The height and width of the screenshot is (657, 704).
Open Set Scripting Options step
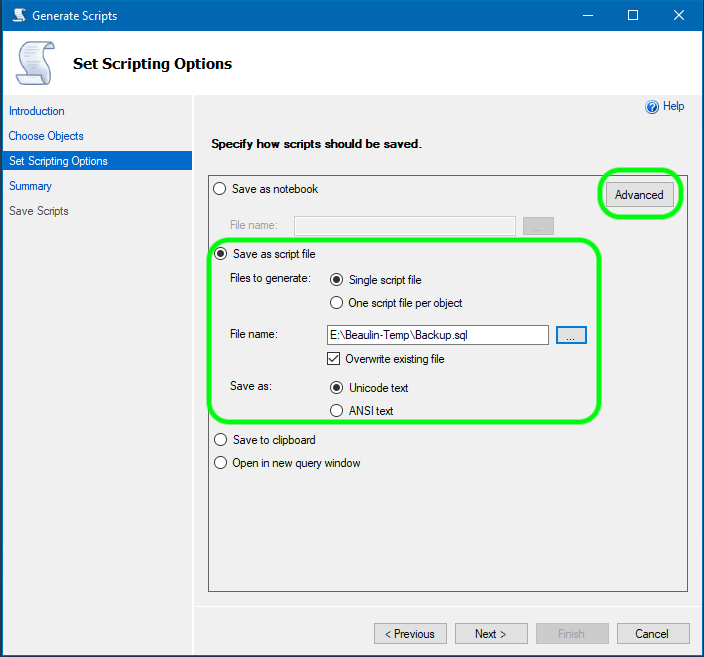(97, 160)
